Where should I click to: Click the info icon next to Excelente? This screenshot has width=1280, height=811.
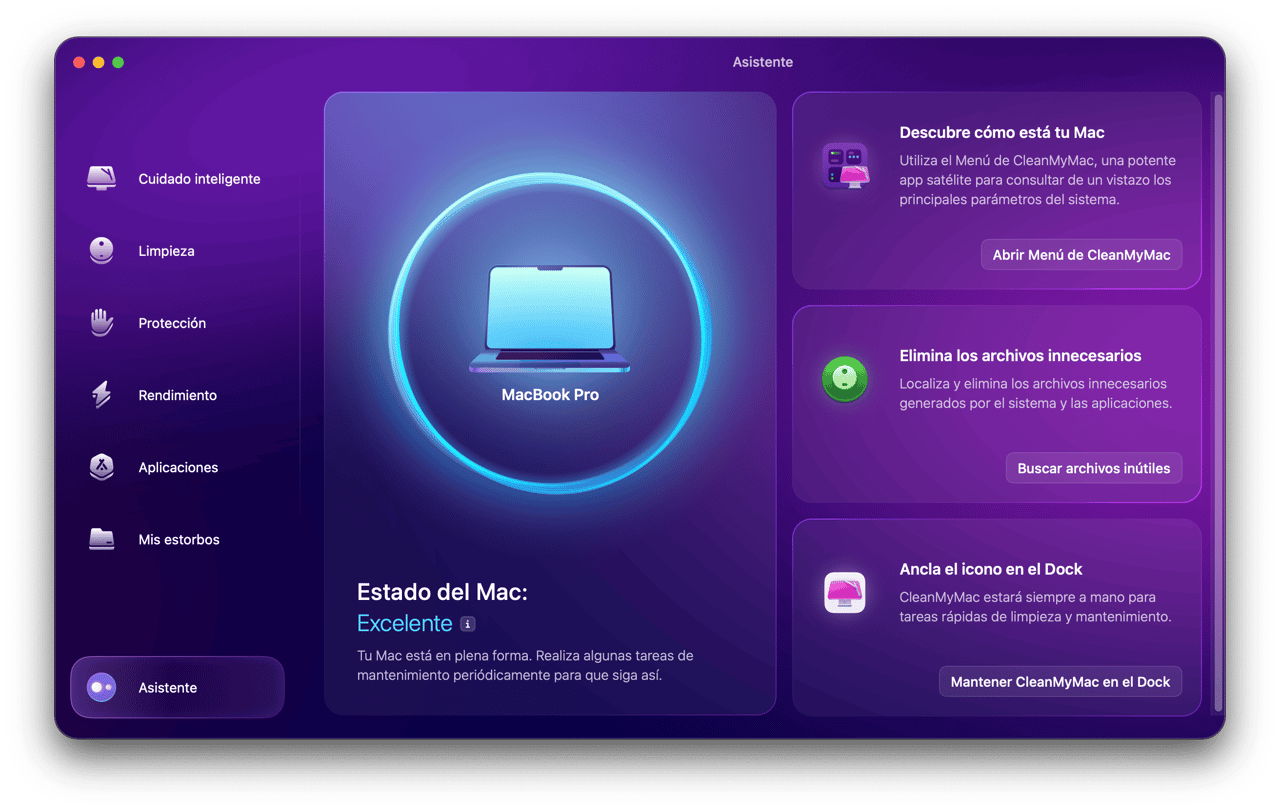(468, 624)
